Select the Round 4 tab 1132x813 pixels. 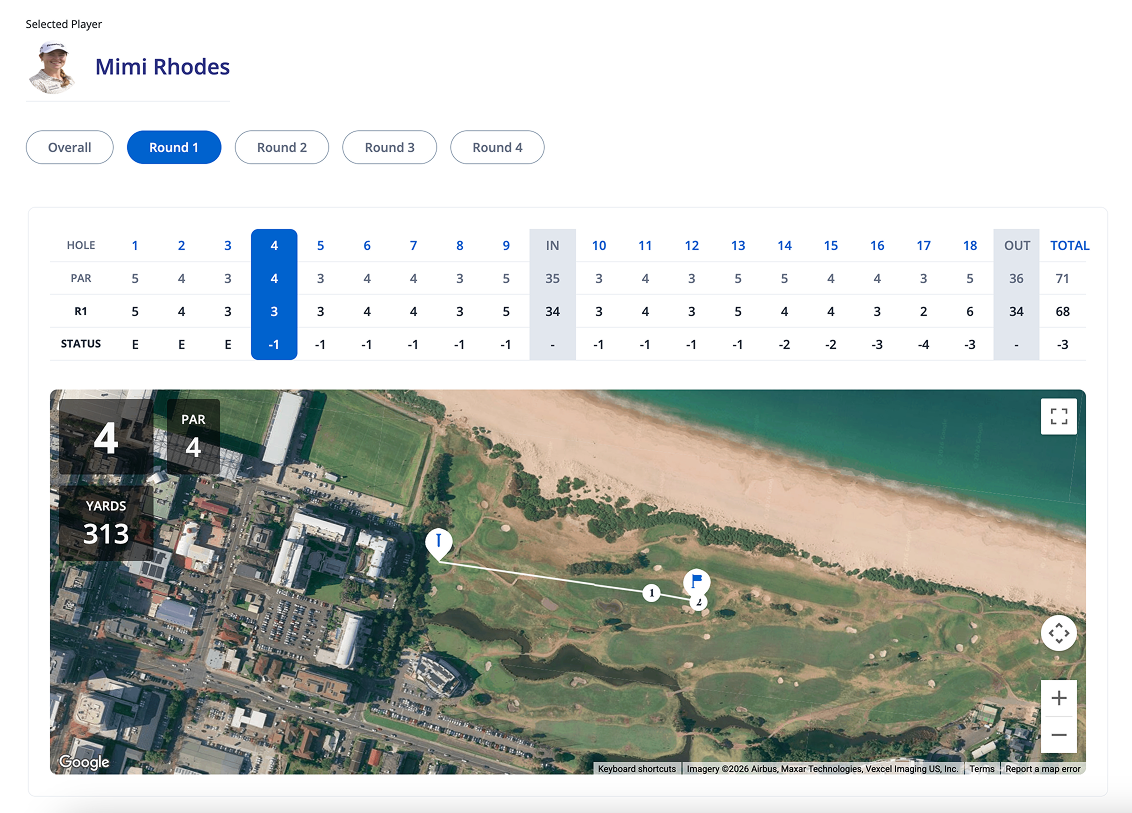(497, 147)
